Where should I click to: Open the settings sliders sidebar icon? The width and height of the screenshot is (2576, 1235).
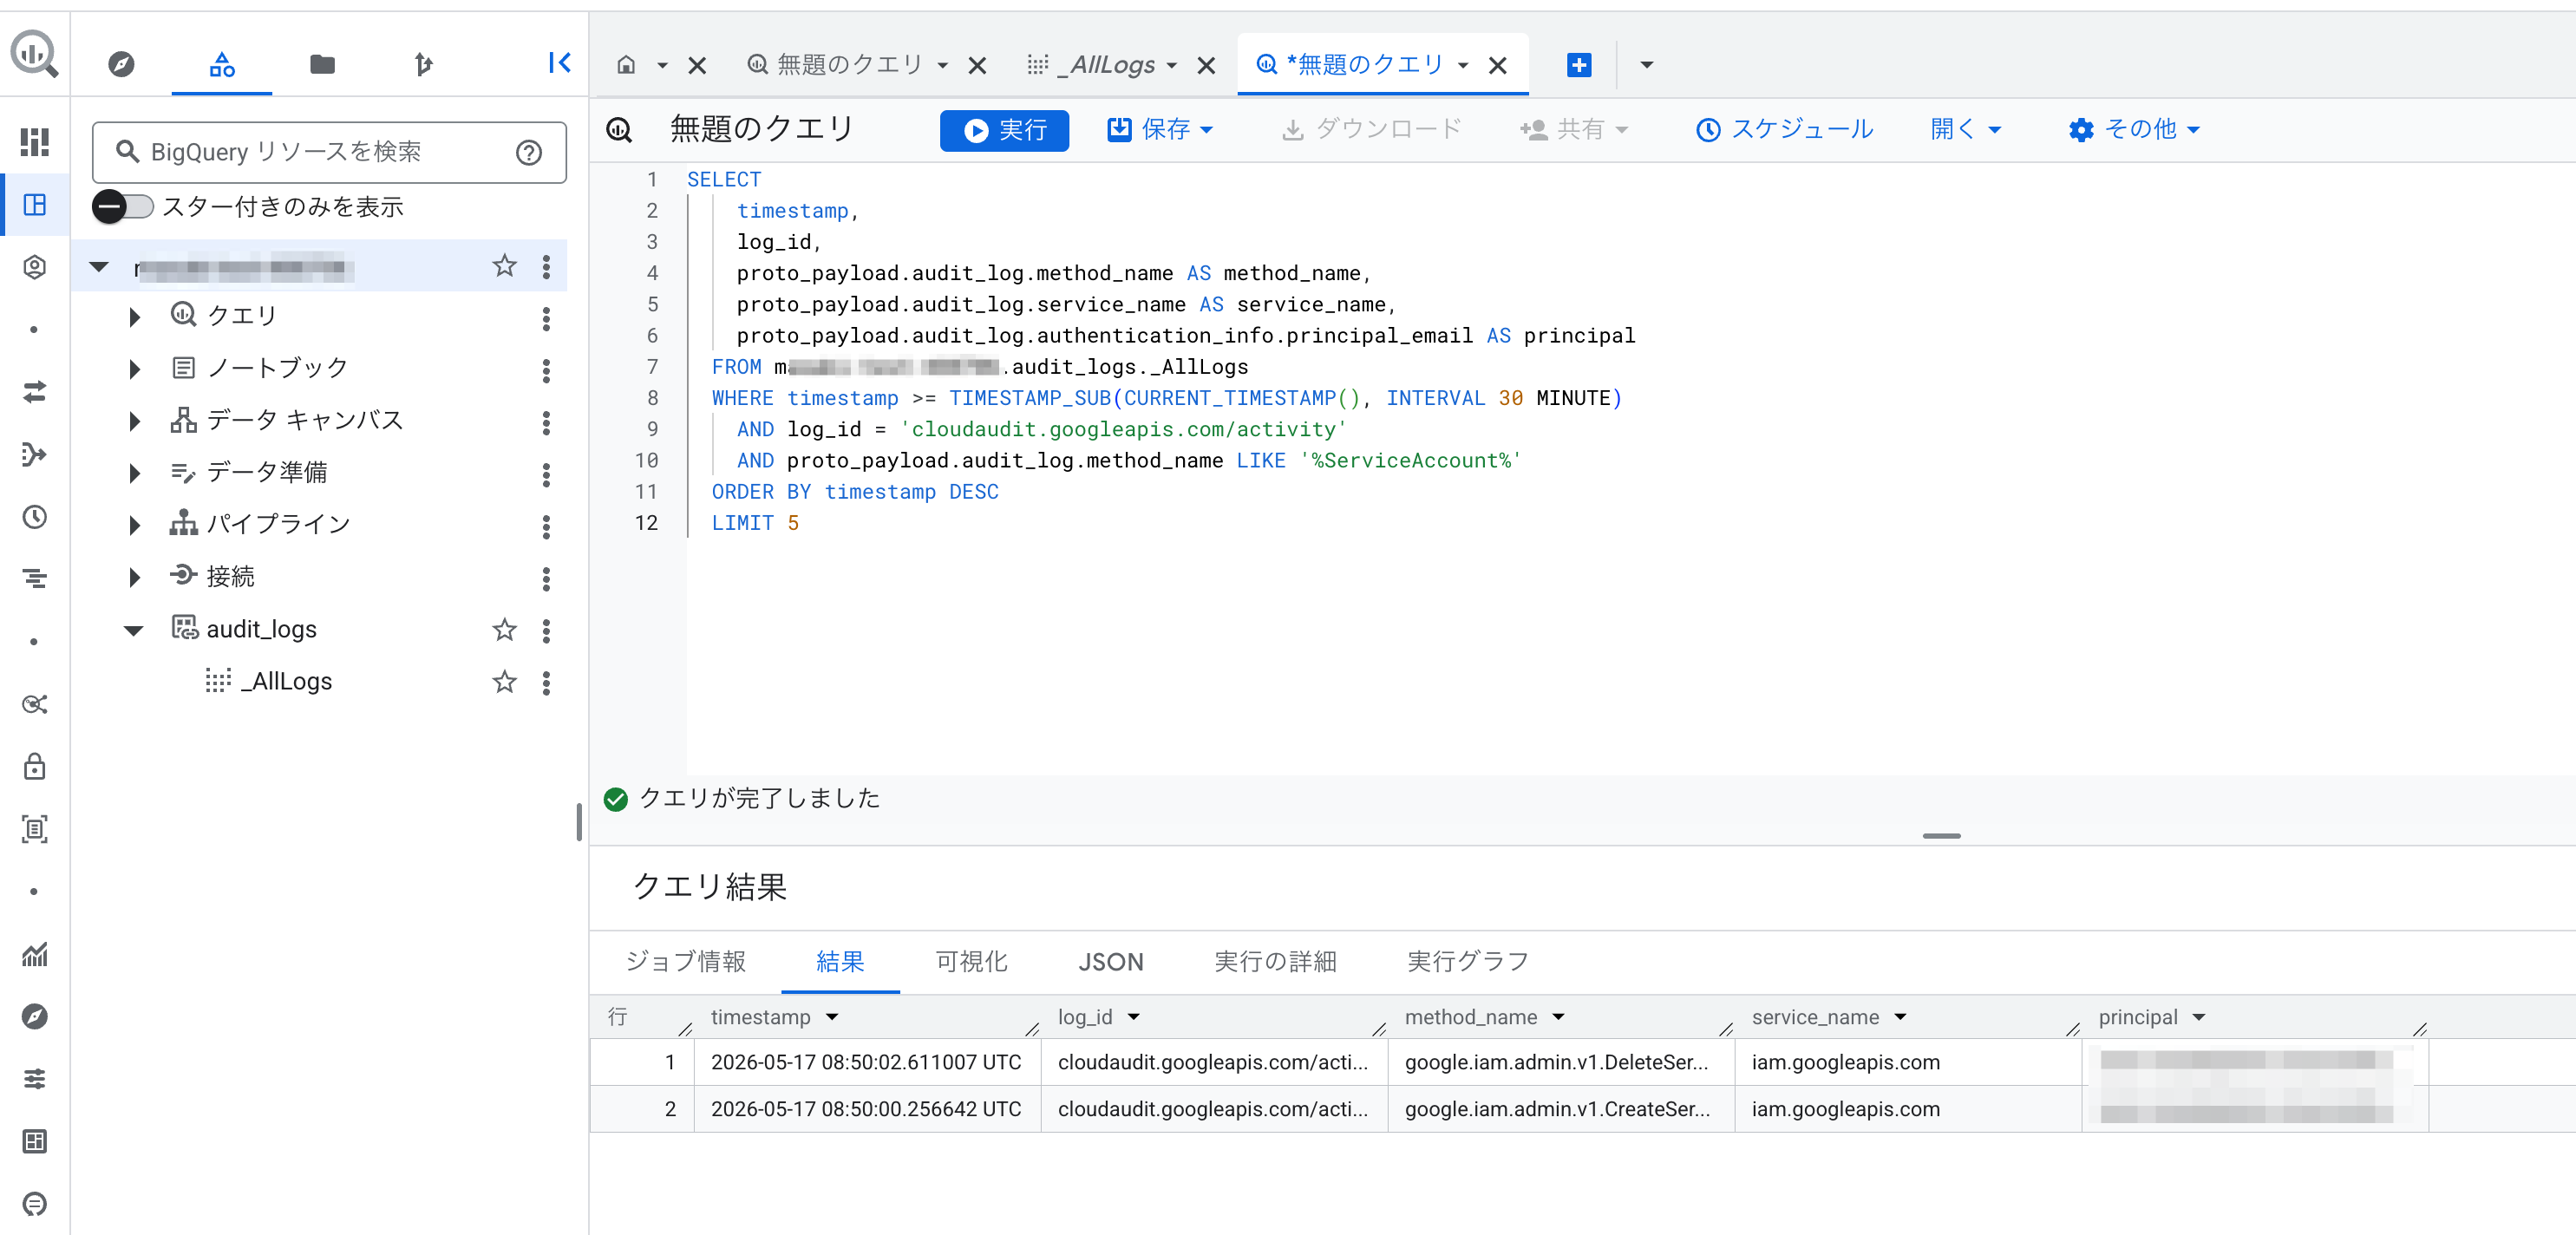(35, 1079)
